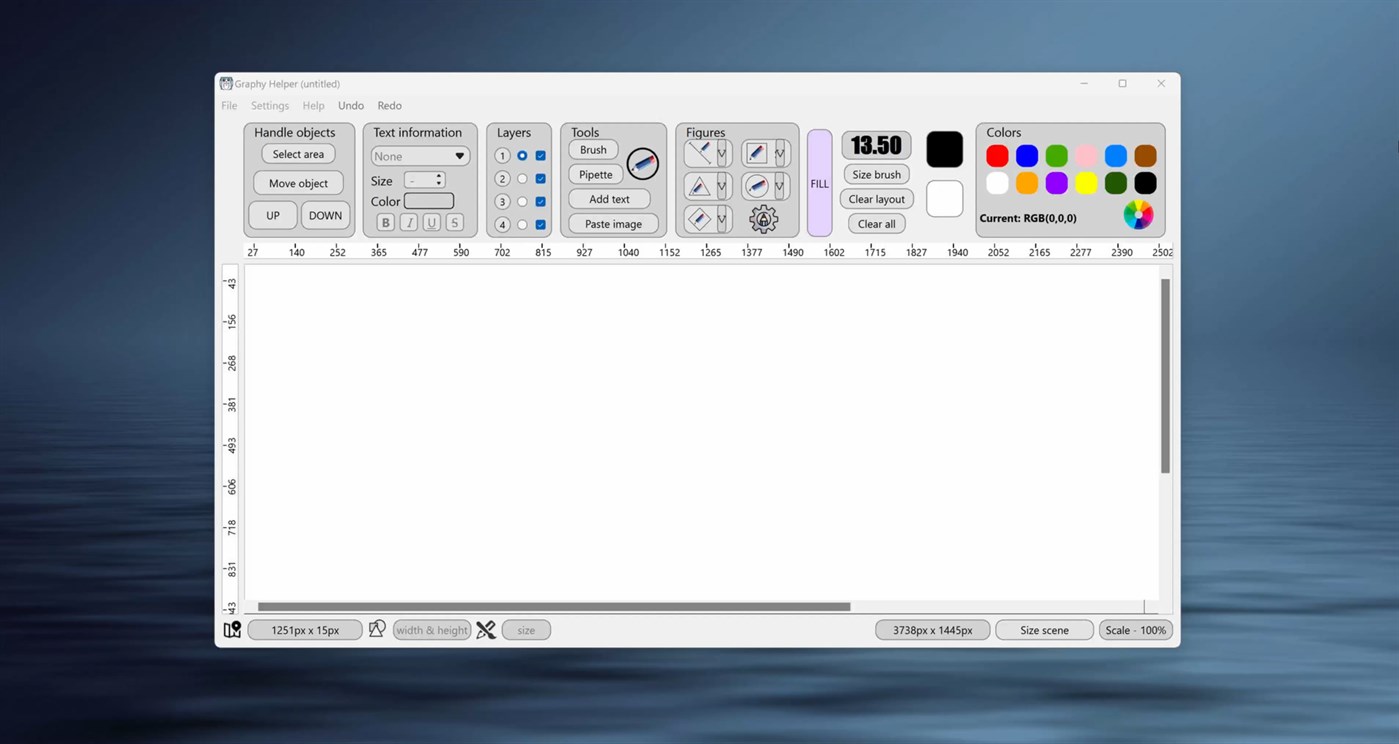1399x744 pixels.
Task: Click the round brush preview icon
Action: [x=642, y=162]
